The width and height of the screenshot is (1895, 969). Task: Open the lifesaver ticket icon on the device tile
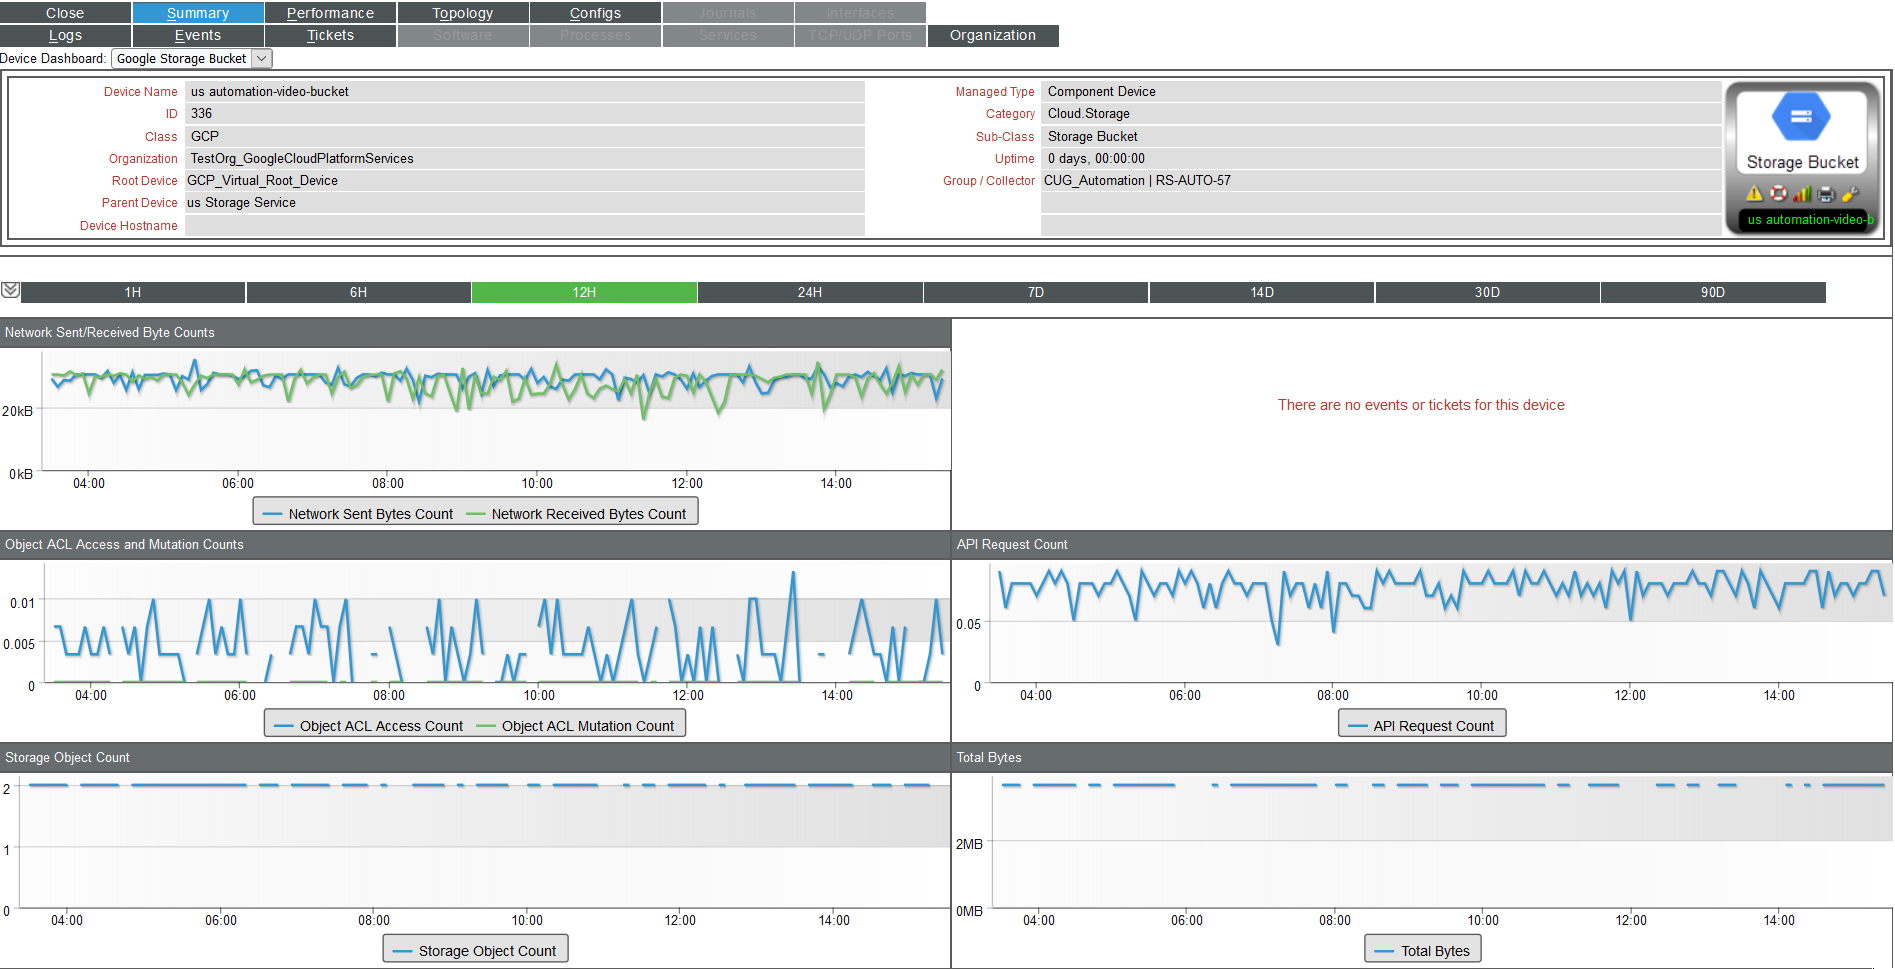coord(1780,194)
